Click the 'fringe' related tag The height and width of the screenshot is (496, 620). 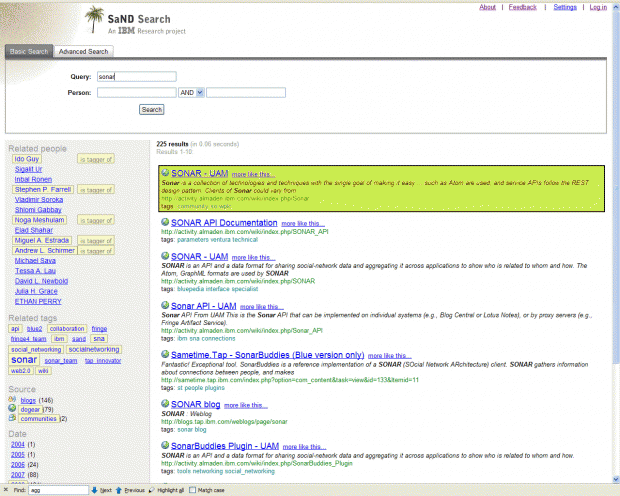click(x=99, y=329)
